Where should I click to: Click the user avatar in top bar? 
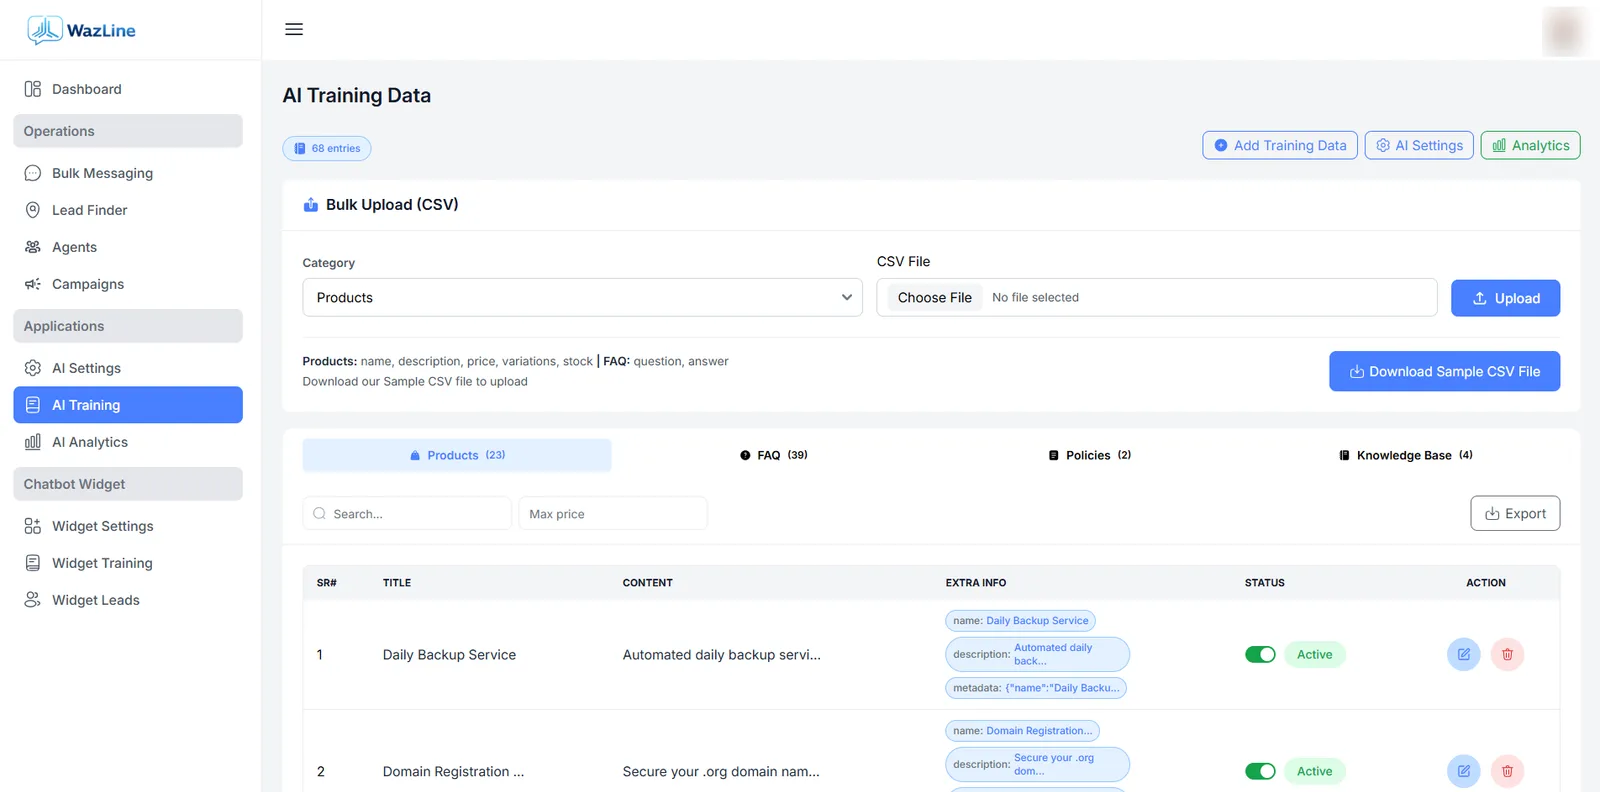coord(1564,31)
